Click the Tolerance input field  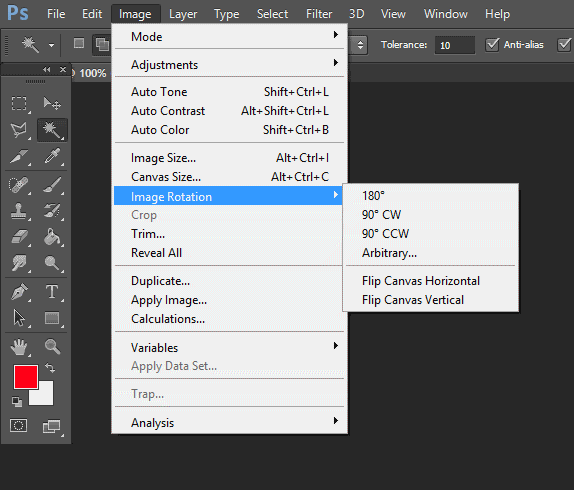point(455,45)
